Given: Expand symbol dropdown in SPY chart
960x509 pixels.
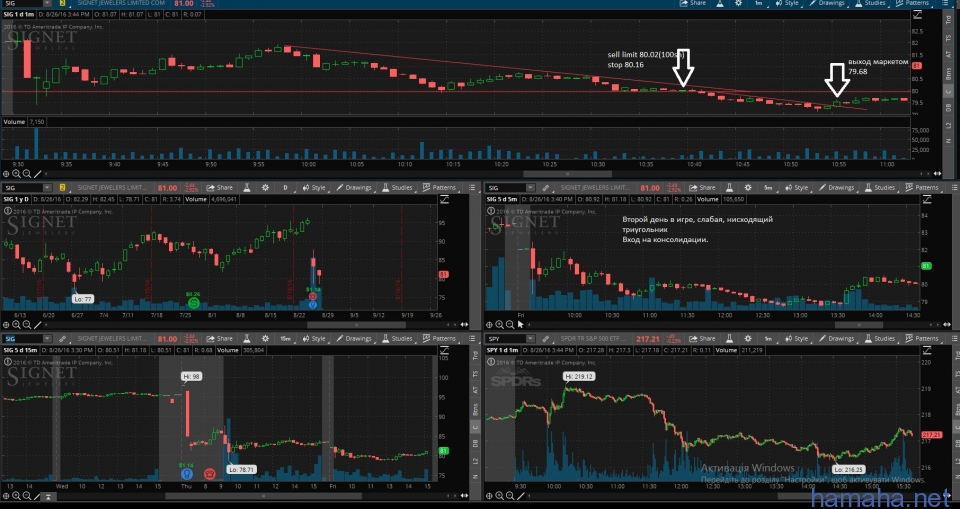Looking at the screenshot, I should (529, 338).
